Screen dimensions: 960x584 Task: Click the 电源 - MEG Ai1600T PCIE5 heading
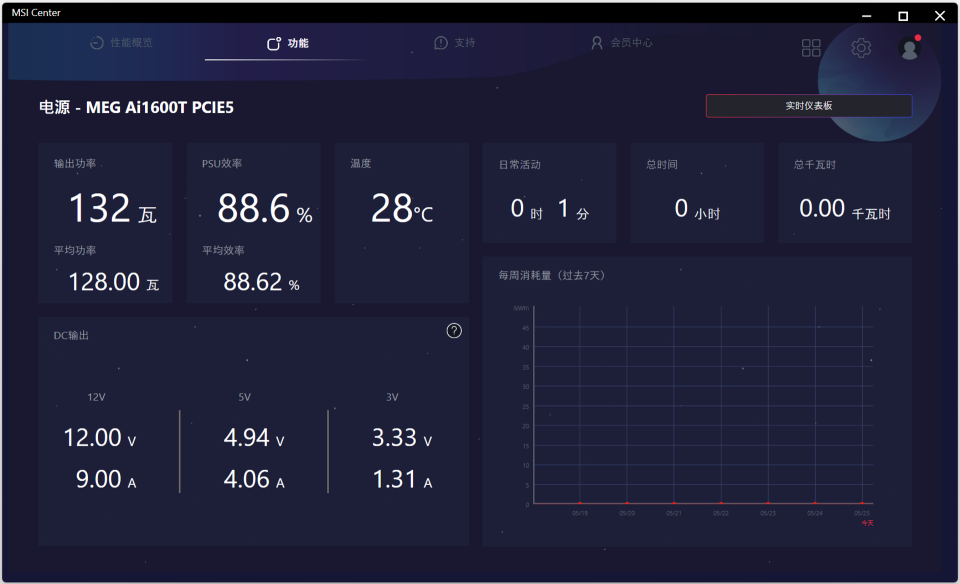[137, 108]
